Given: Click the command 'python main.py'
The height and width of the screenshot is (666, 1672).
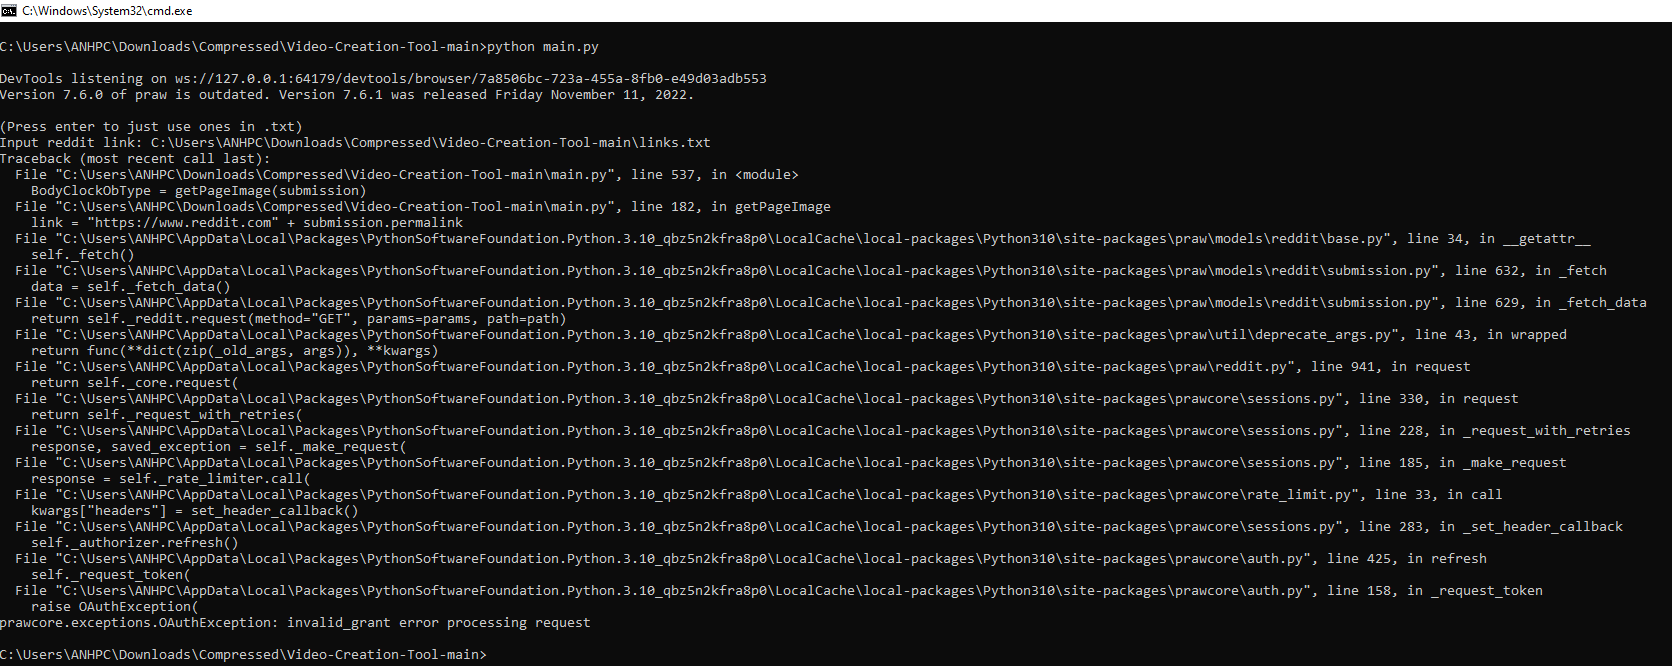Looking at the screenshot, I should pos(543,47).
